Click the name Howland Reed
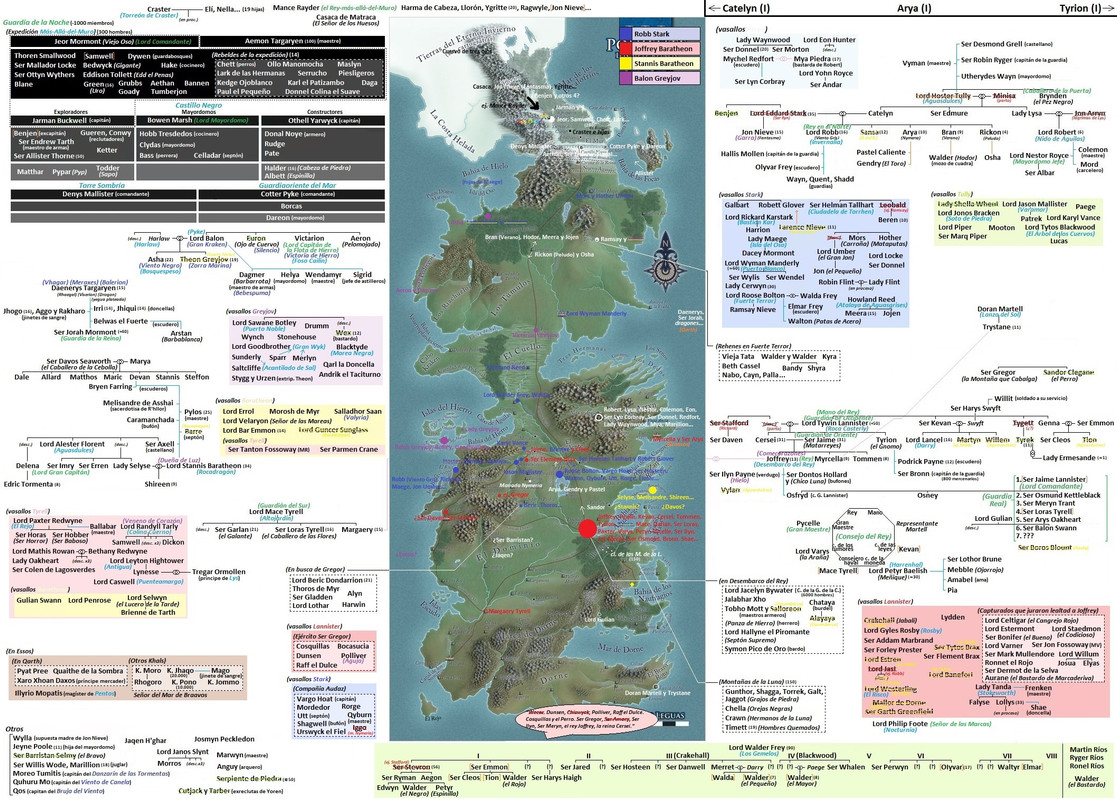This screenshot has width=1117, height=800. pyautogui.click(x=871, y=299)
